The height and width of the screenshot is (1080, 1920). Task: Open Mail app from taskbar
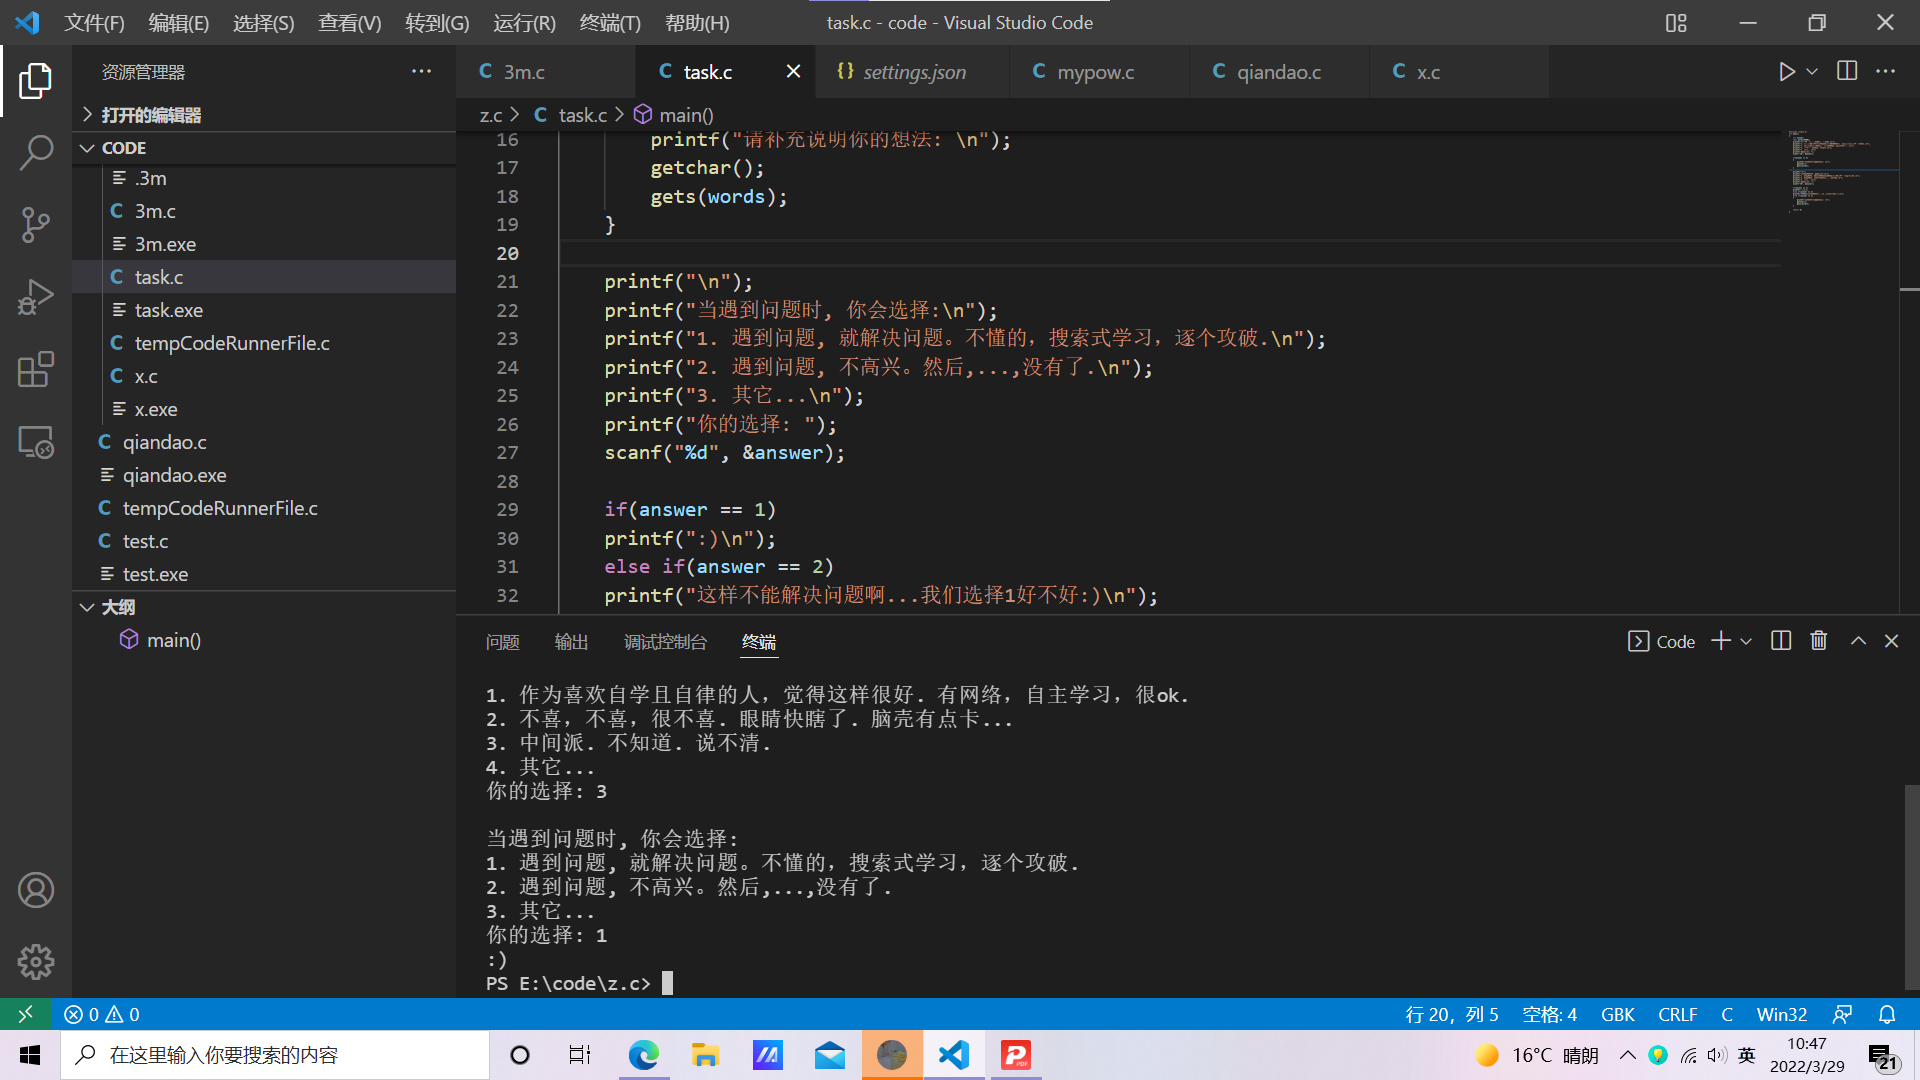tap(830, 1055)
